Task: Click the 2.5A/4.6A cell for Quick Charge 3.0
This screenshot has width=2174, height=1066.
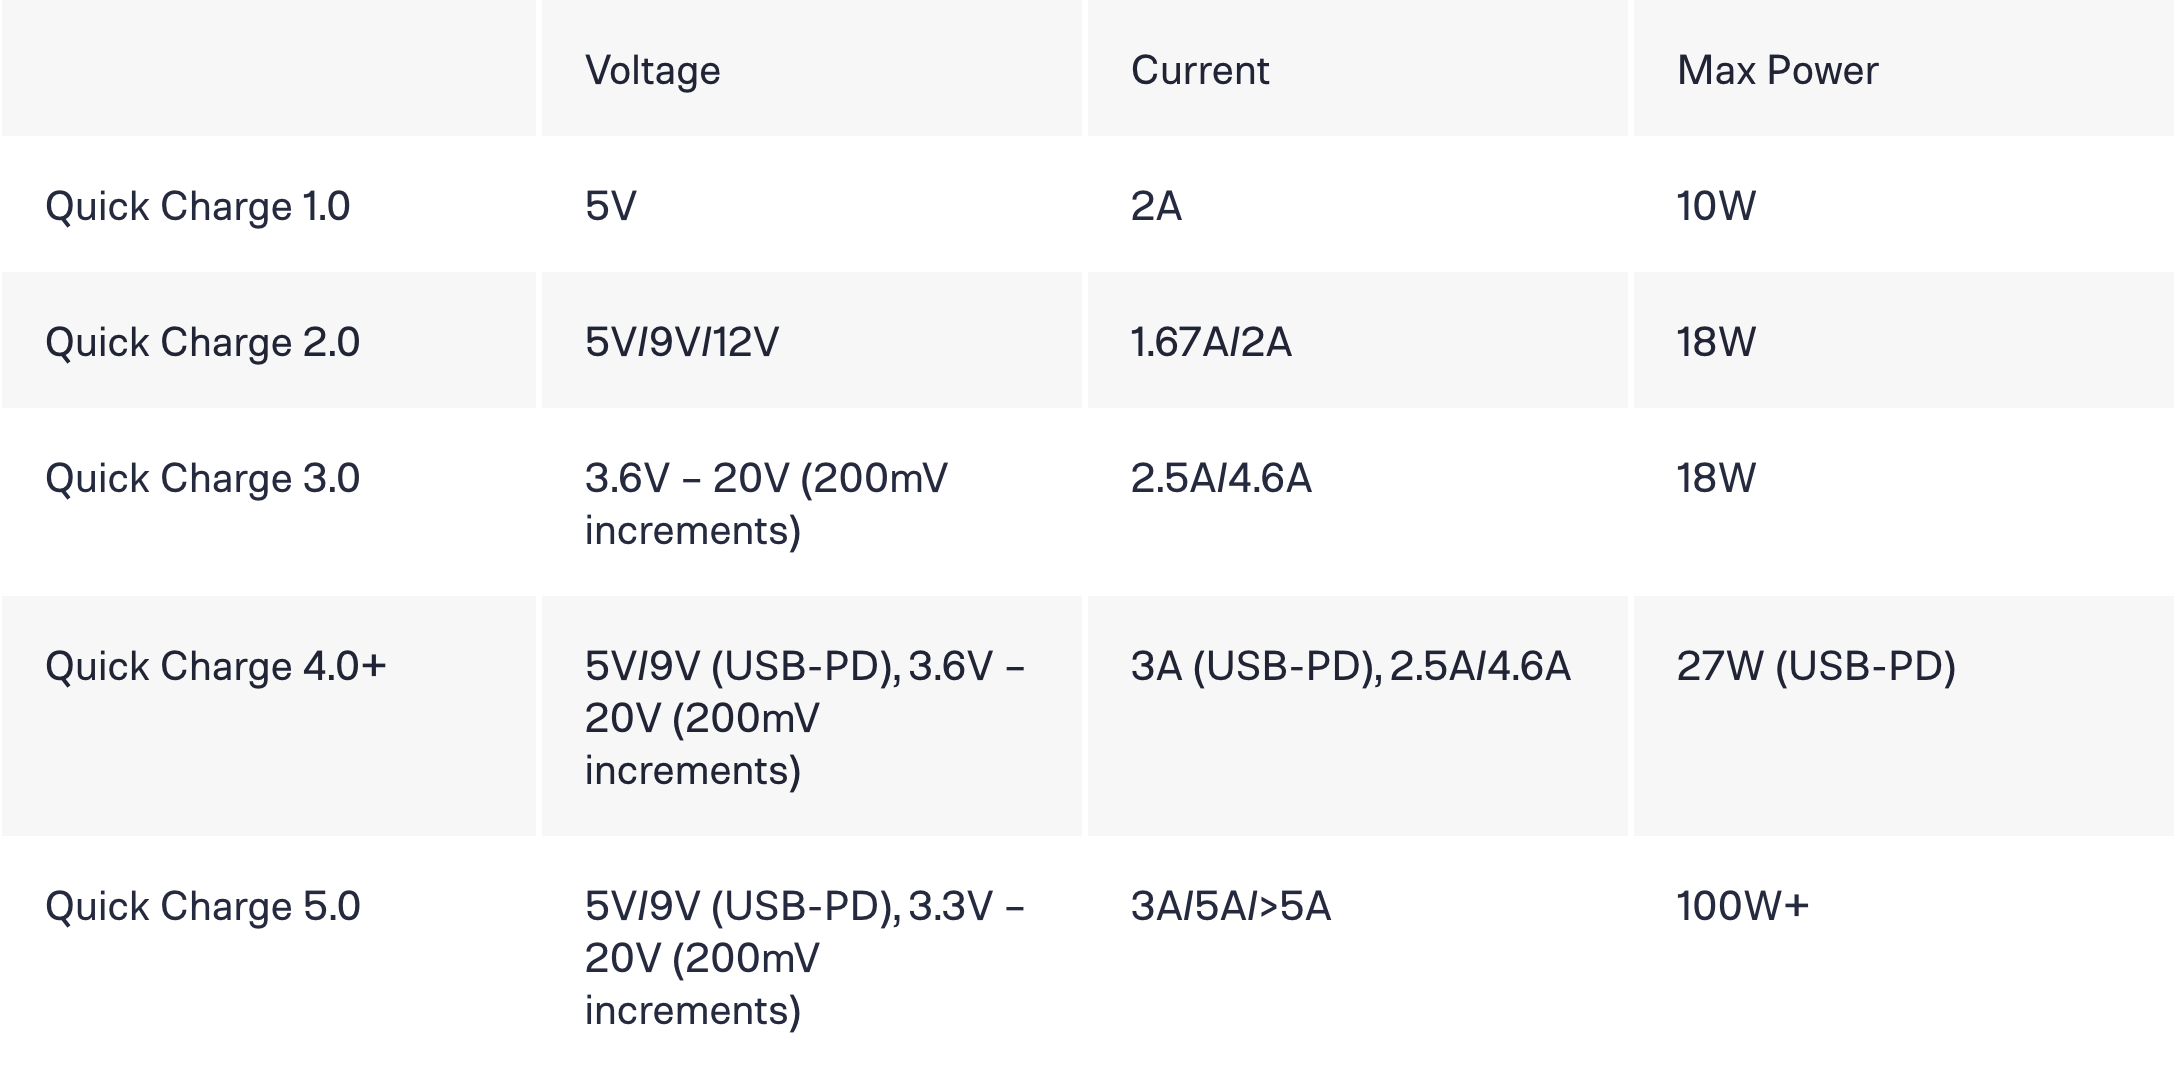Action: 1220,478
